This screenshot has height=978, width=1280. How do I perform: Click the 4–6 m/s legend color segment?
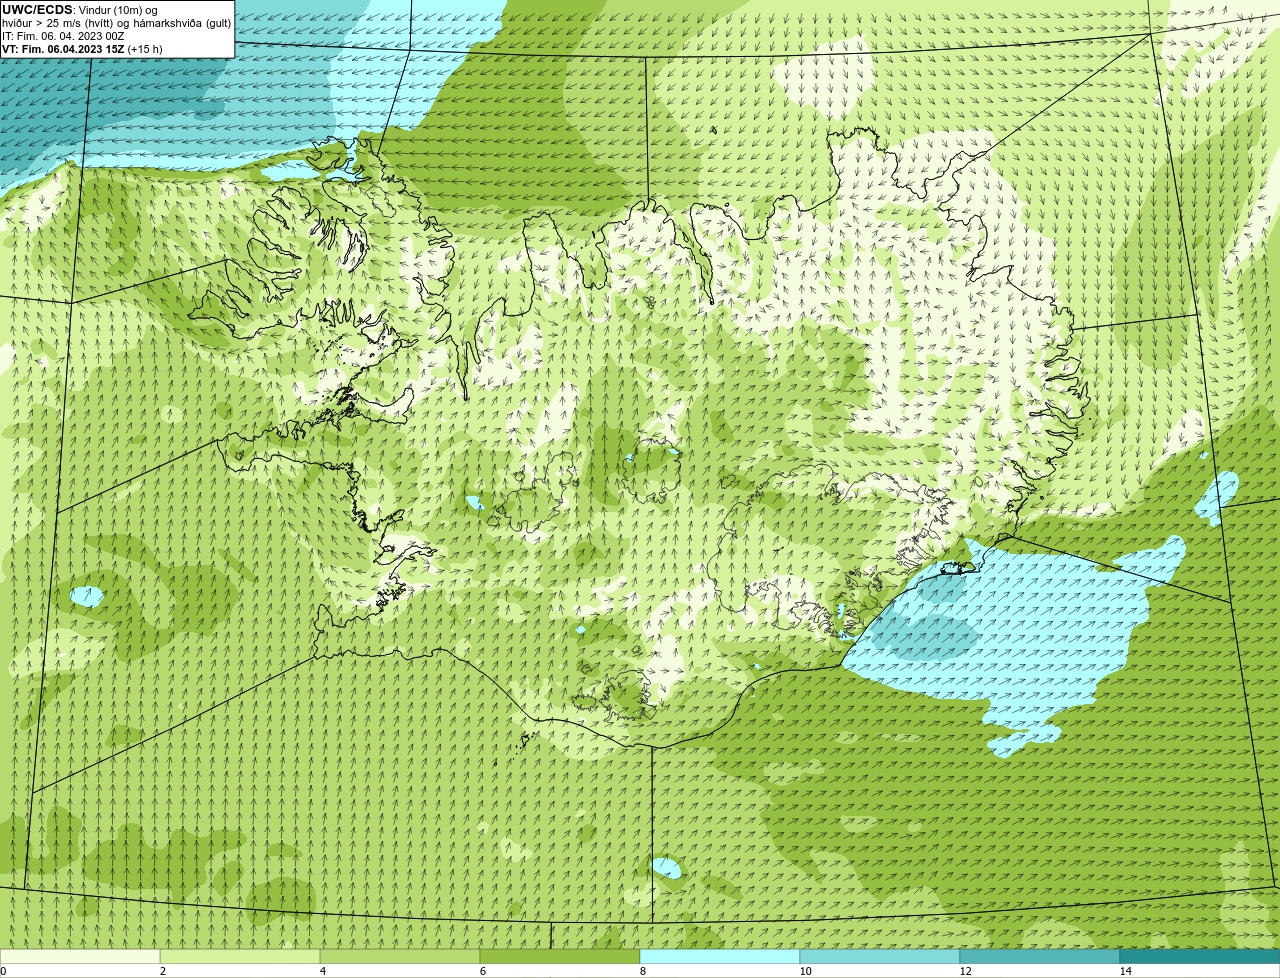[400, 956]
